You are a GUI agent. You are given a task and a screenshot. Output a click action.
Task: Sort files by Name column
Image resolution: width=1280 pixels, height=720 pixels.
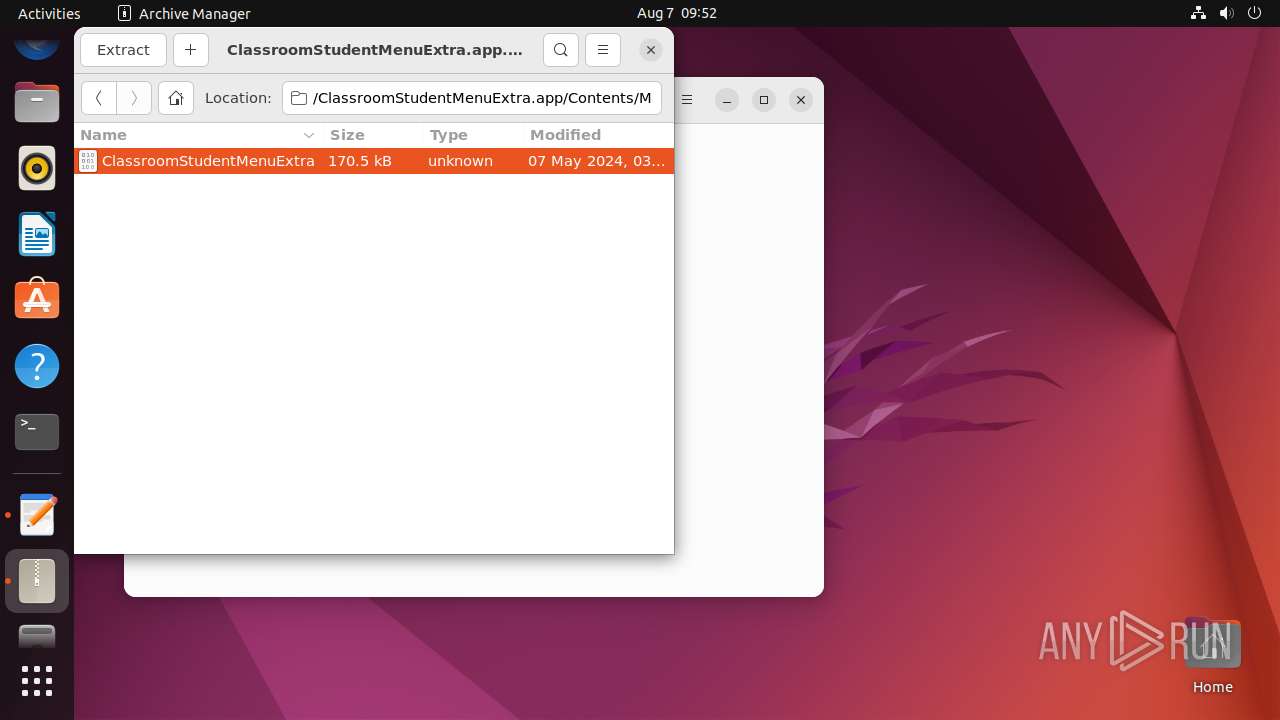198,135
